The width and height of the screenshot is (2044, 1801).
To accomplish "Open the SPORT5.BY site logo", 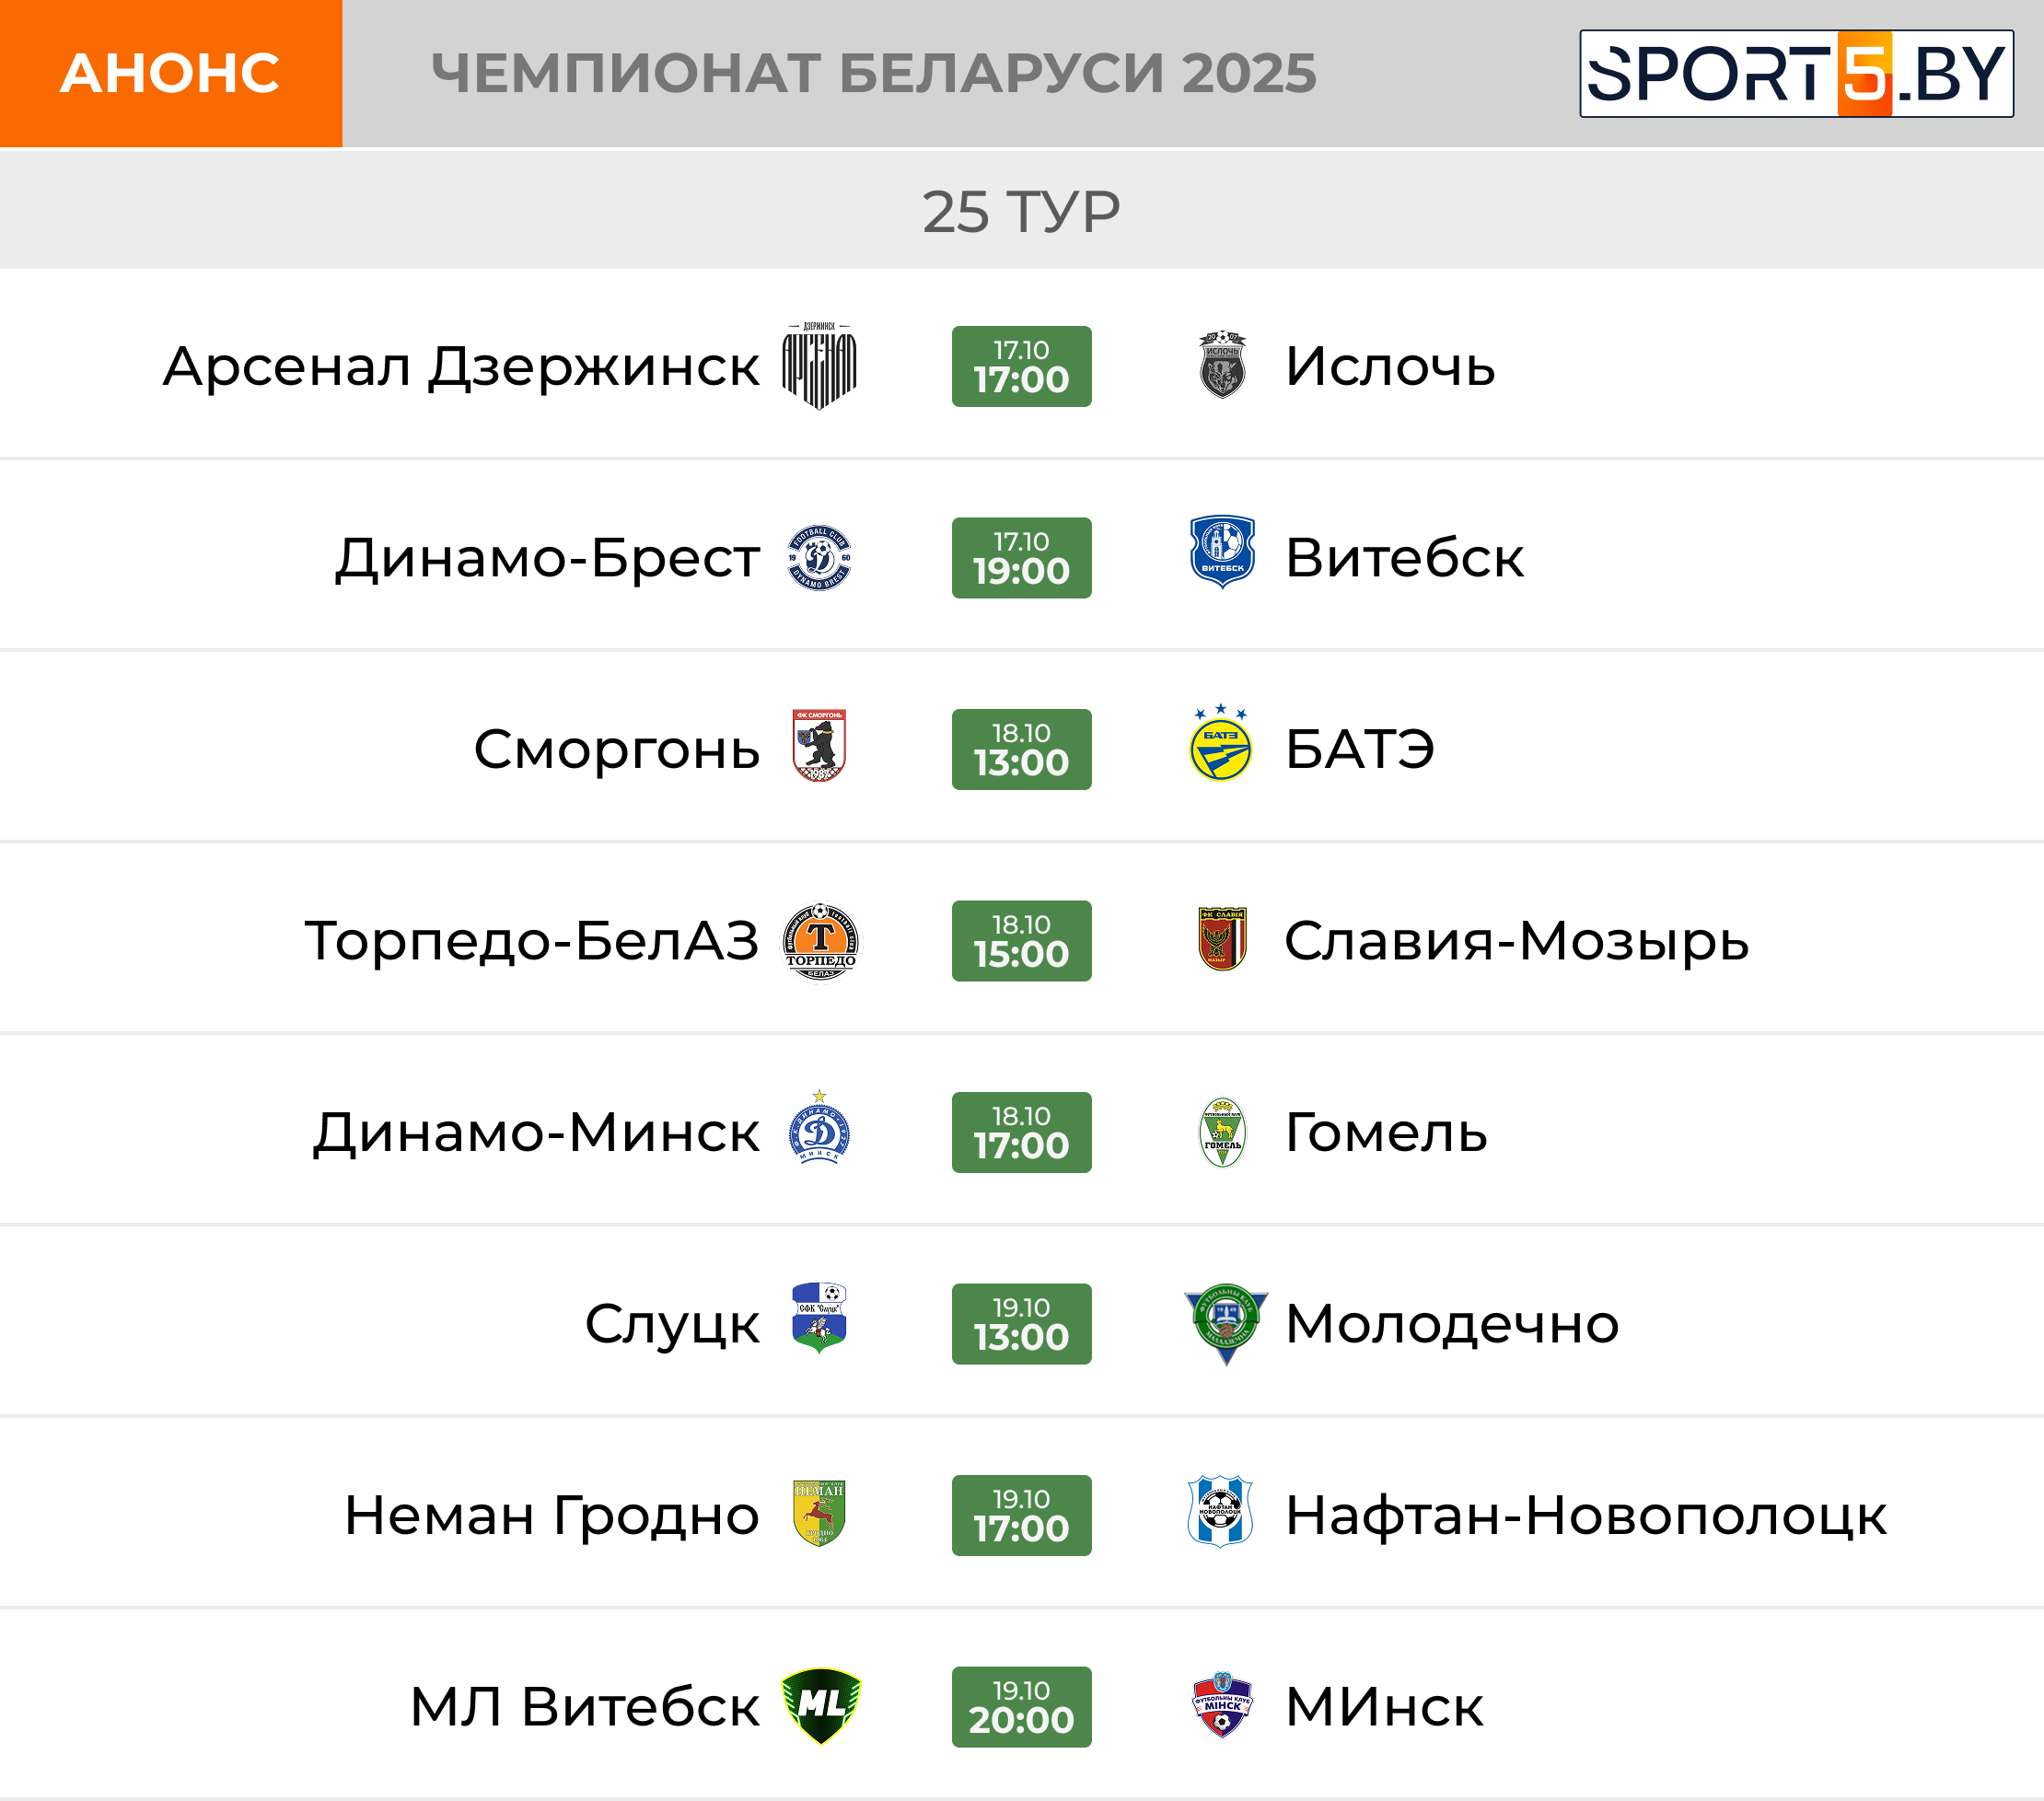I will 1796,74.
